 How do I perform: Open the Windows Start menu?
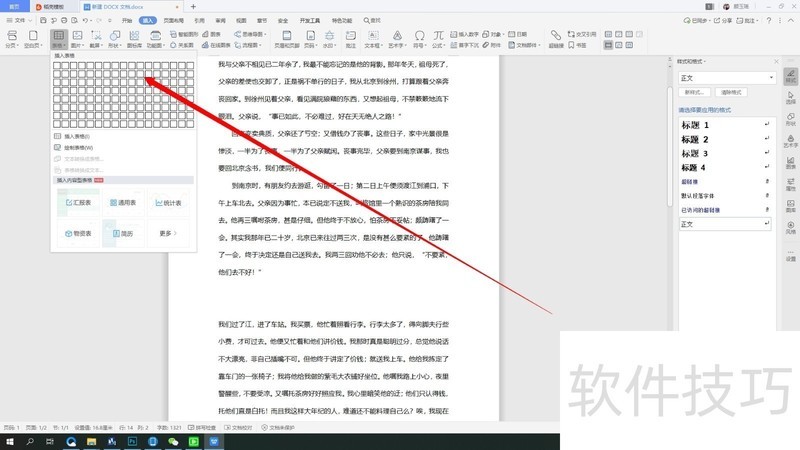[x=10, y=442]
